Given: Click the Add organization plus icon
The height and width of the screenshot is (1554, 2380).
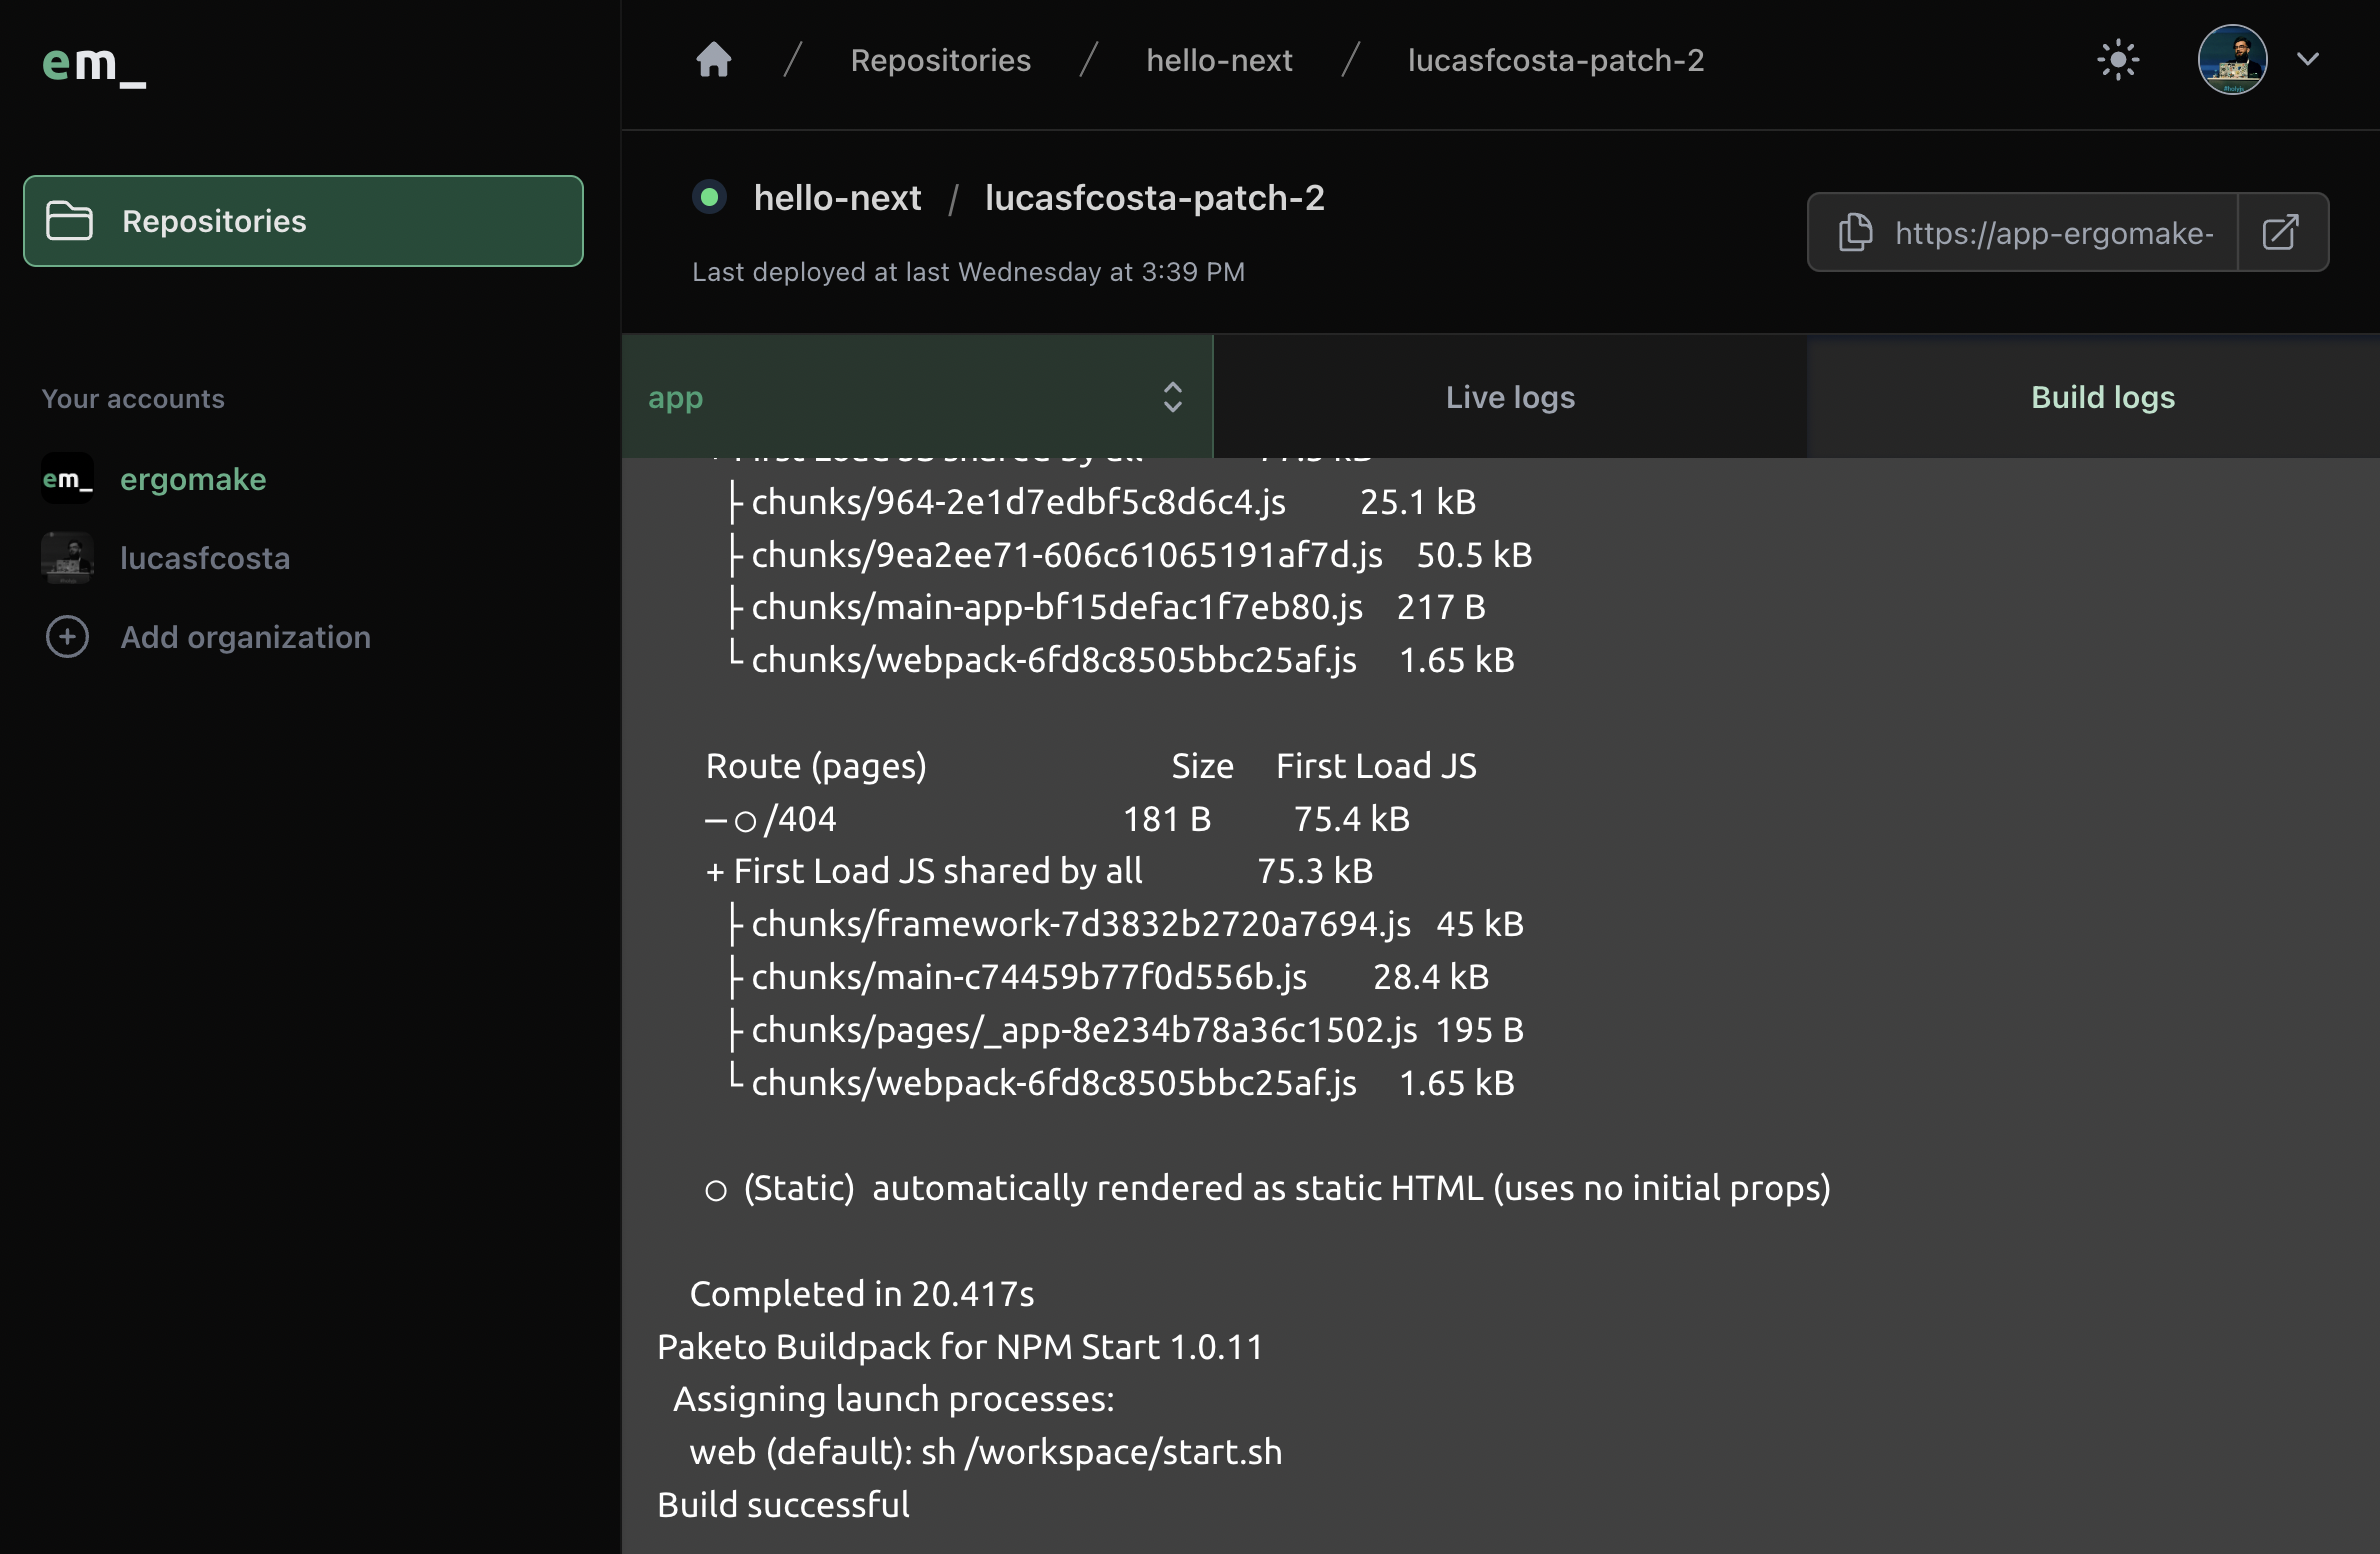Looking at the screenshot, I should (67, 637).
